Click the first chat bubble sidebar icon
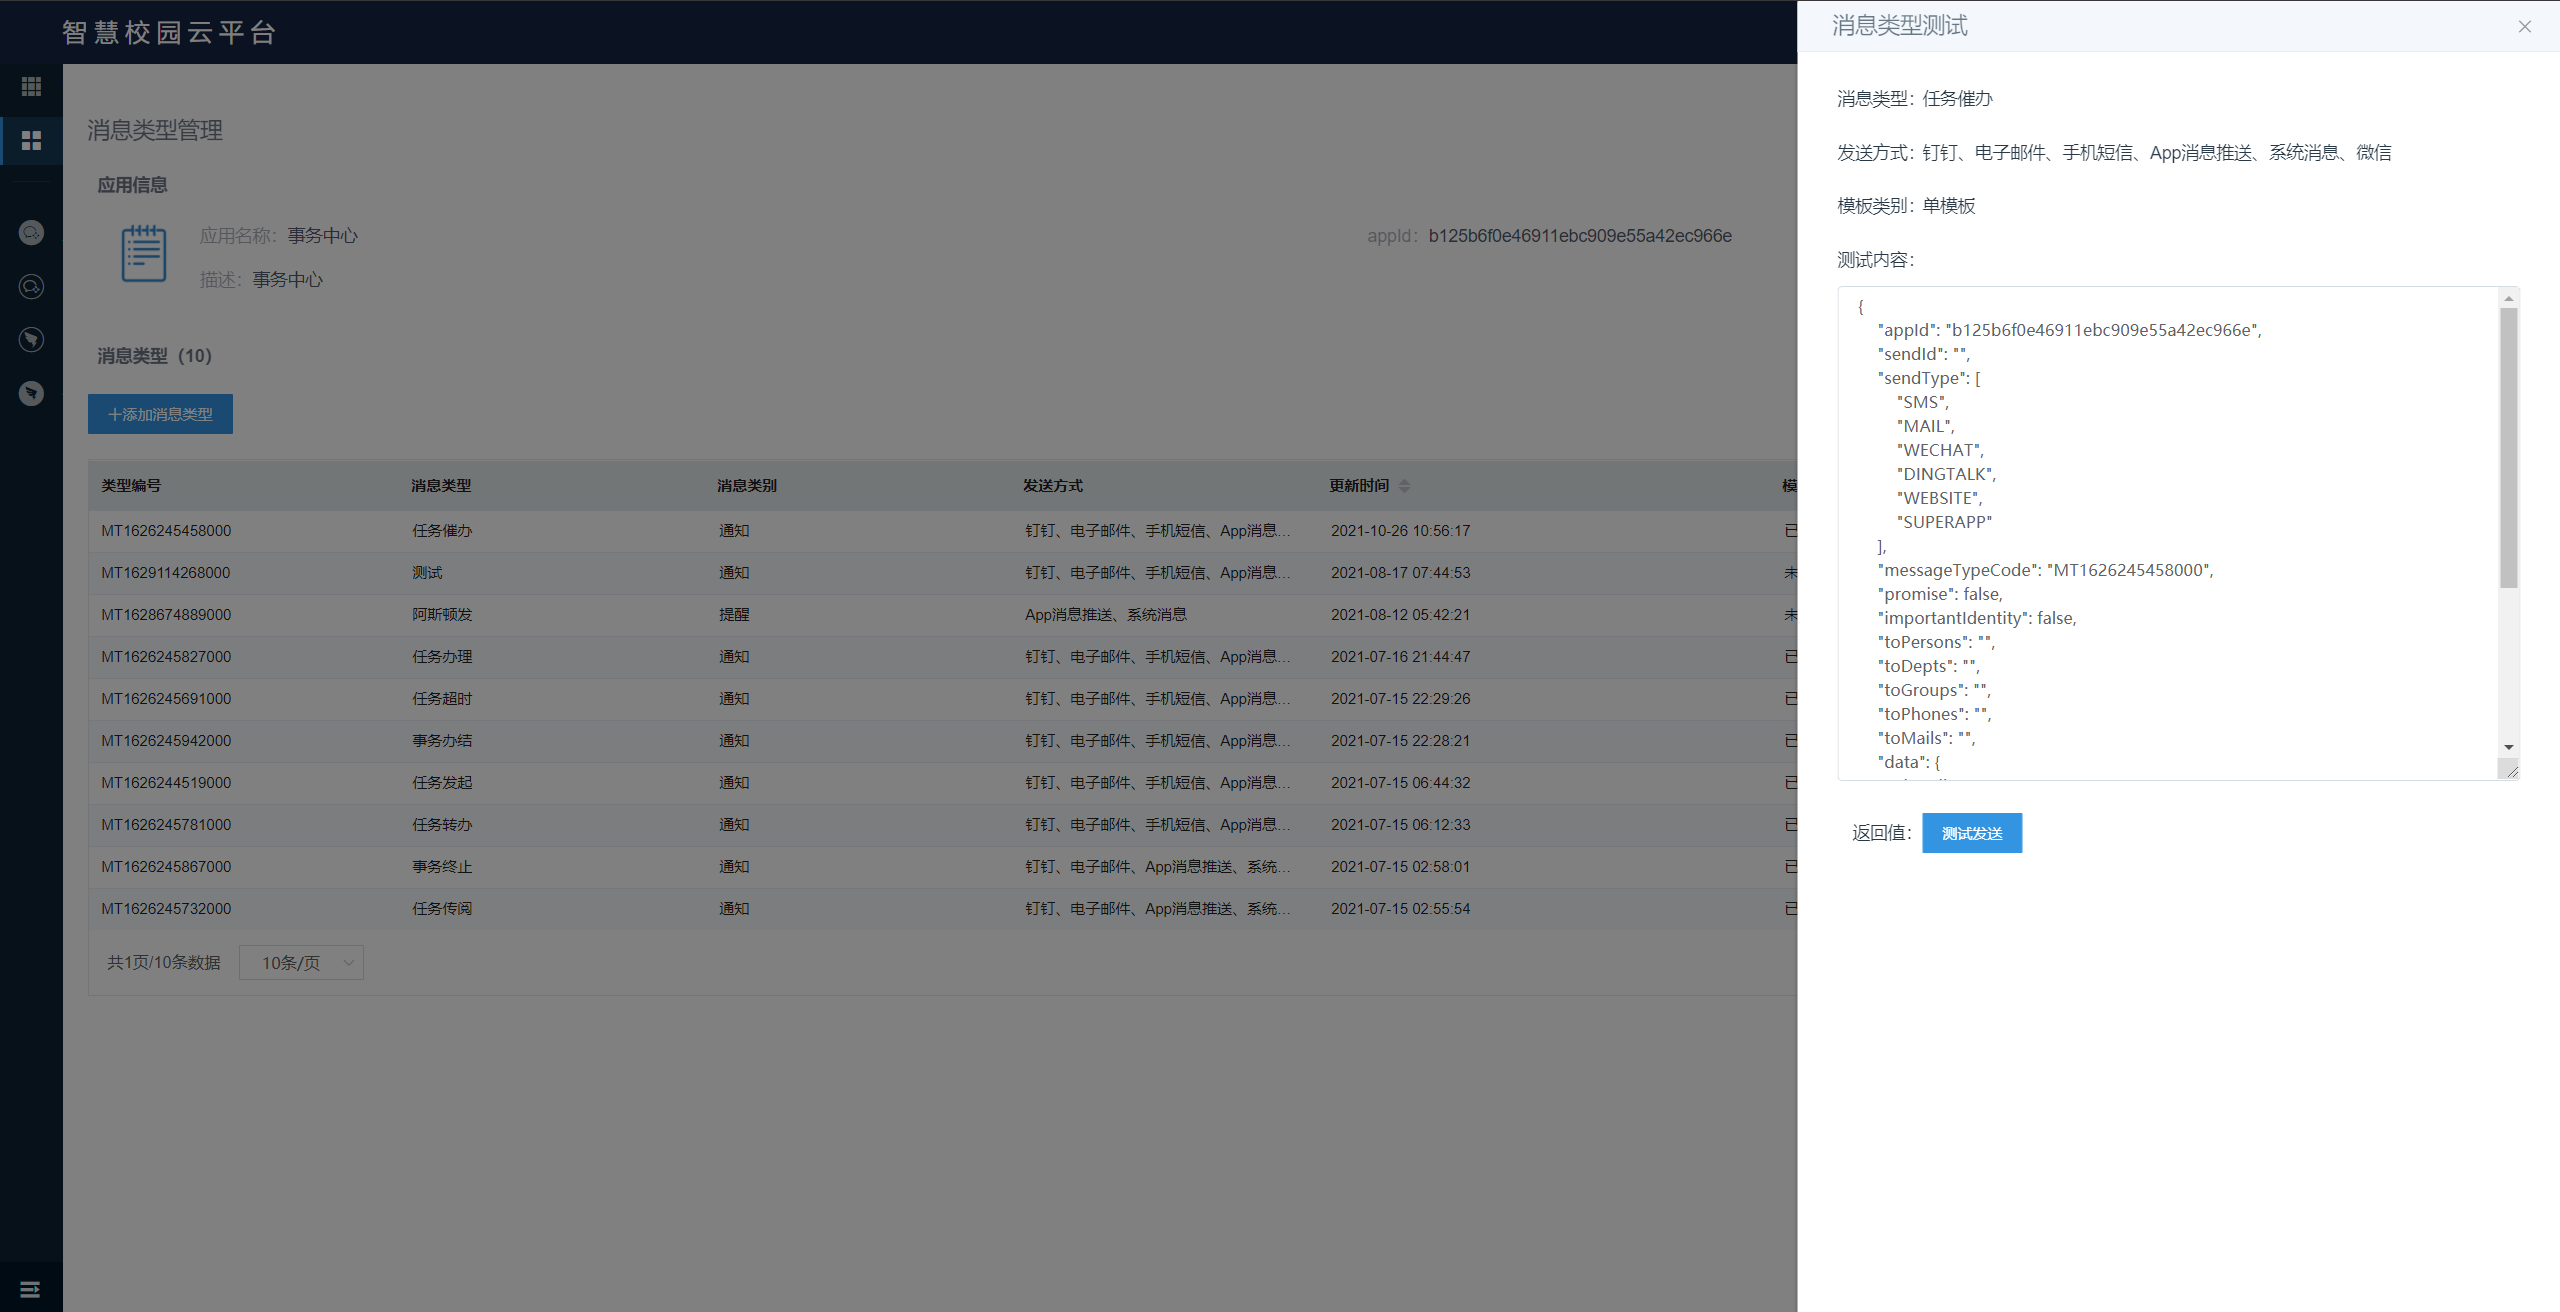This screenshot has width=2560, height=1312. [x=31, y=233]
